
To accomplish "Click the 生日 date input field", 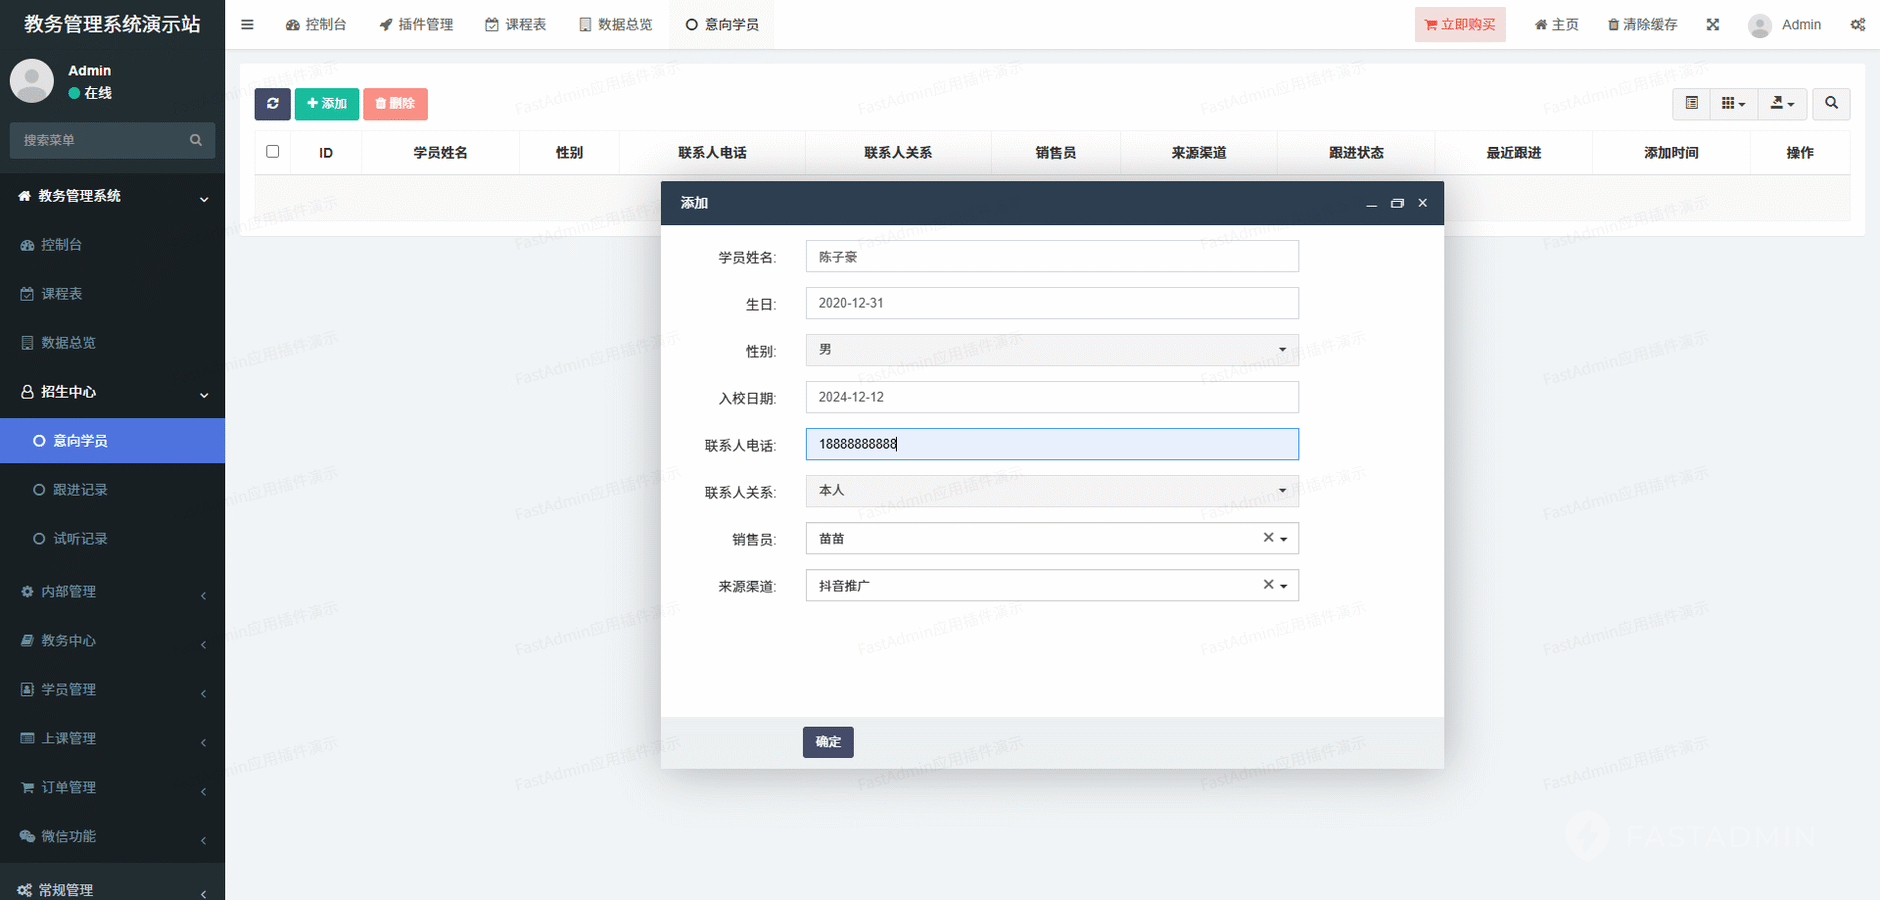I will click(x=1051, y=303).
